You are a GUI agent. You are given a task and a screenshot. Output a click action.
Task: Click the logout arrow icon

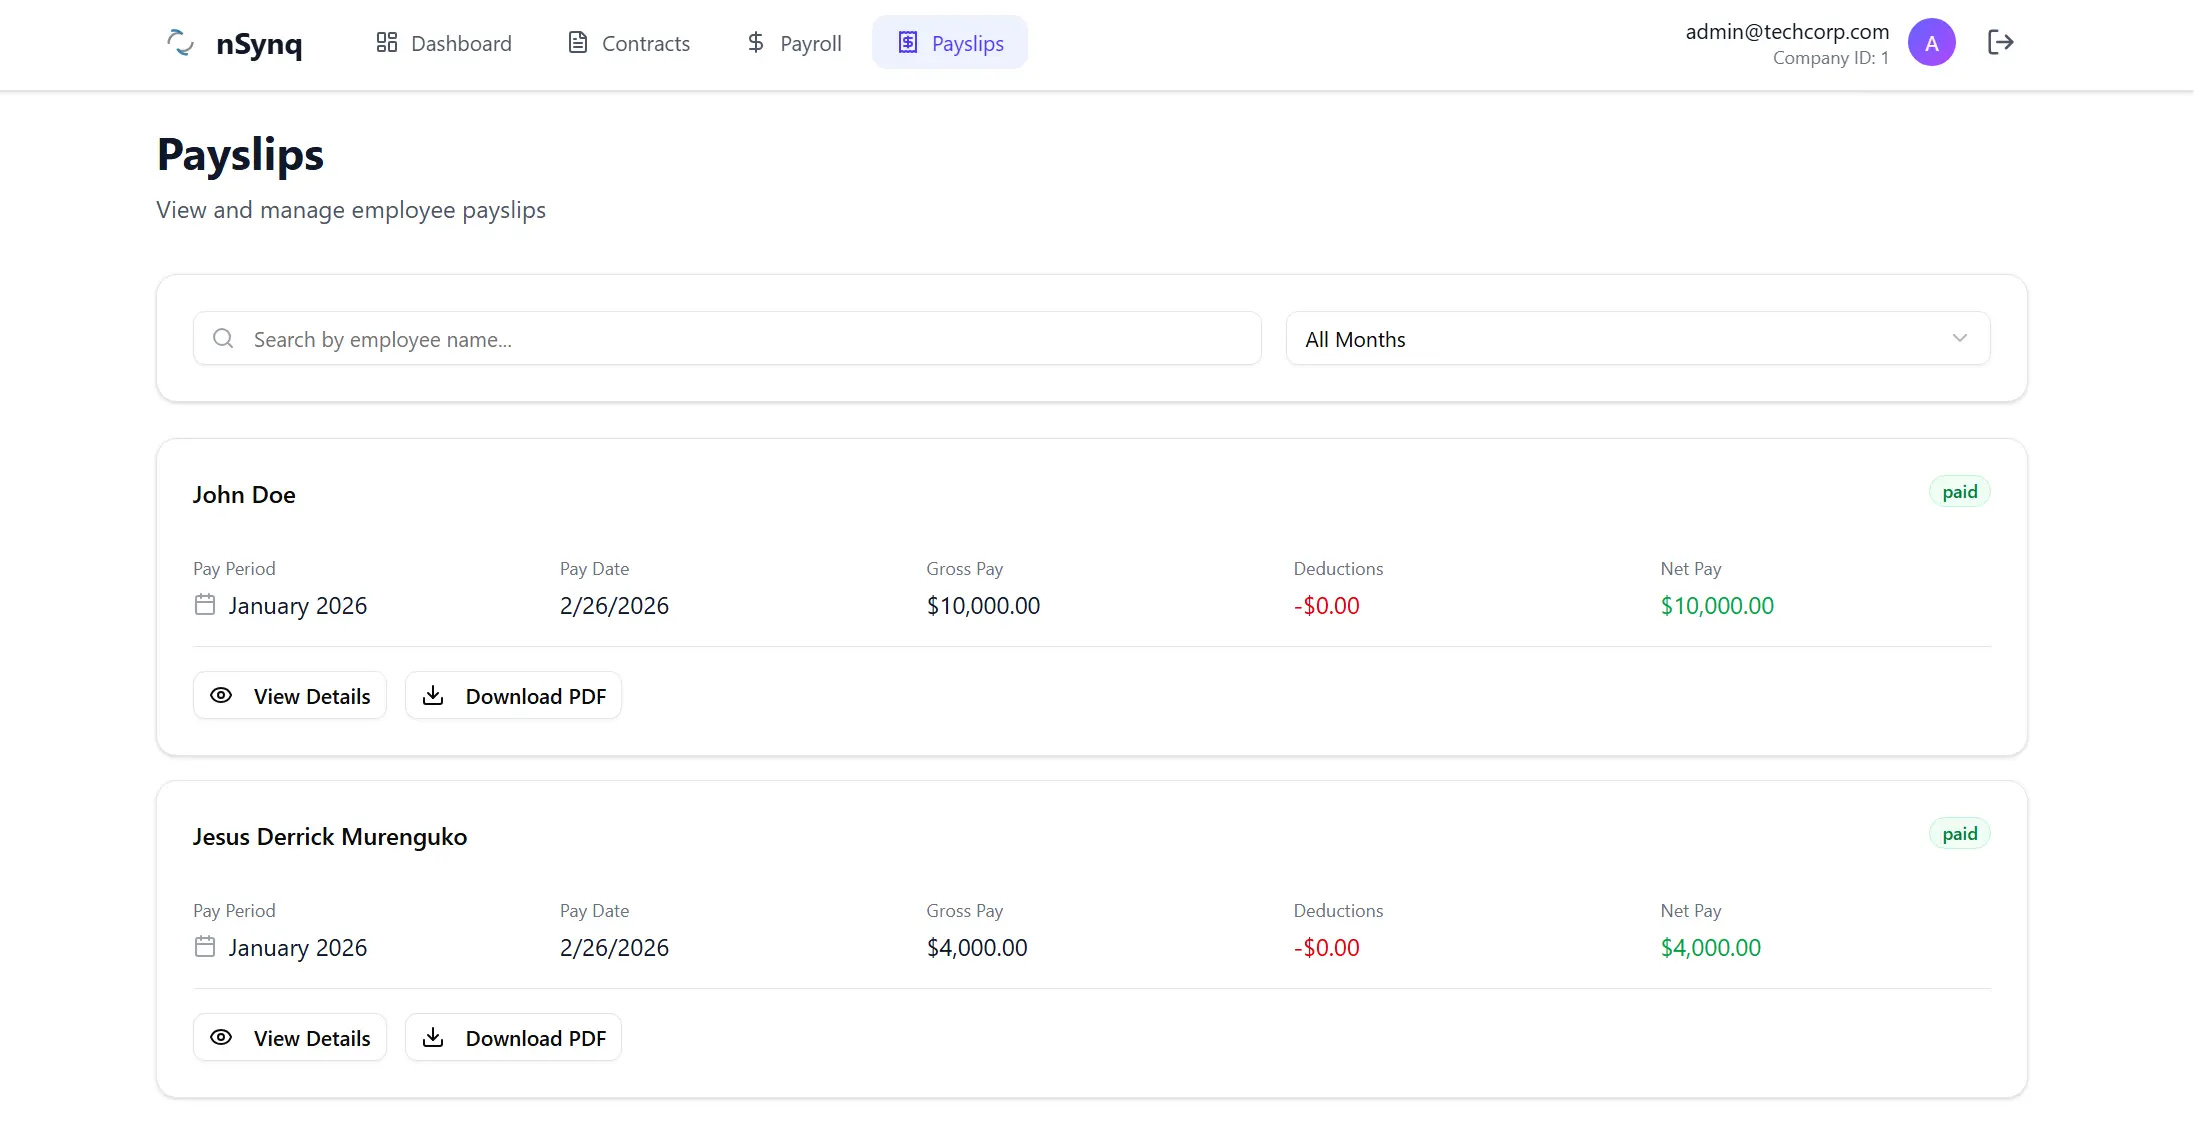(x=2002, y=42)
